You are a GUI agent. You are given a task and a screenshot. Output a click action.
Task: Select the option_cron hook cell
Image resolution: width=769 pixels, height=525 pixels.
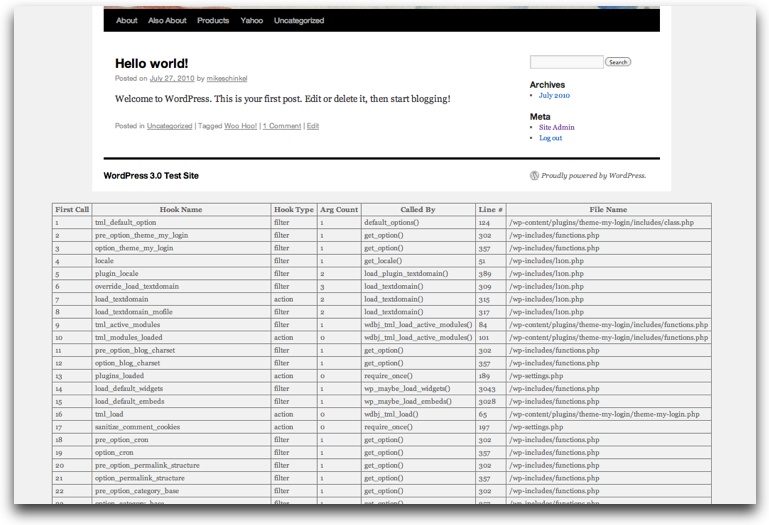coord(181,452)
